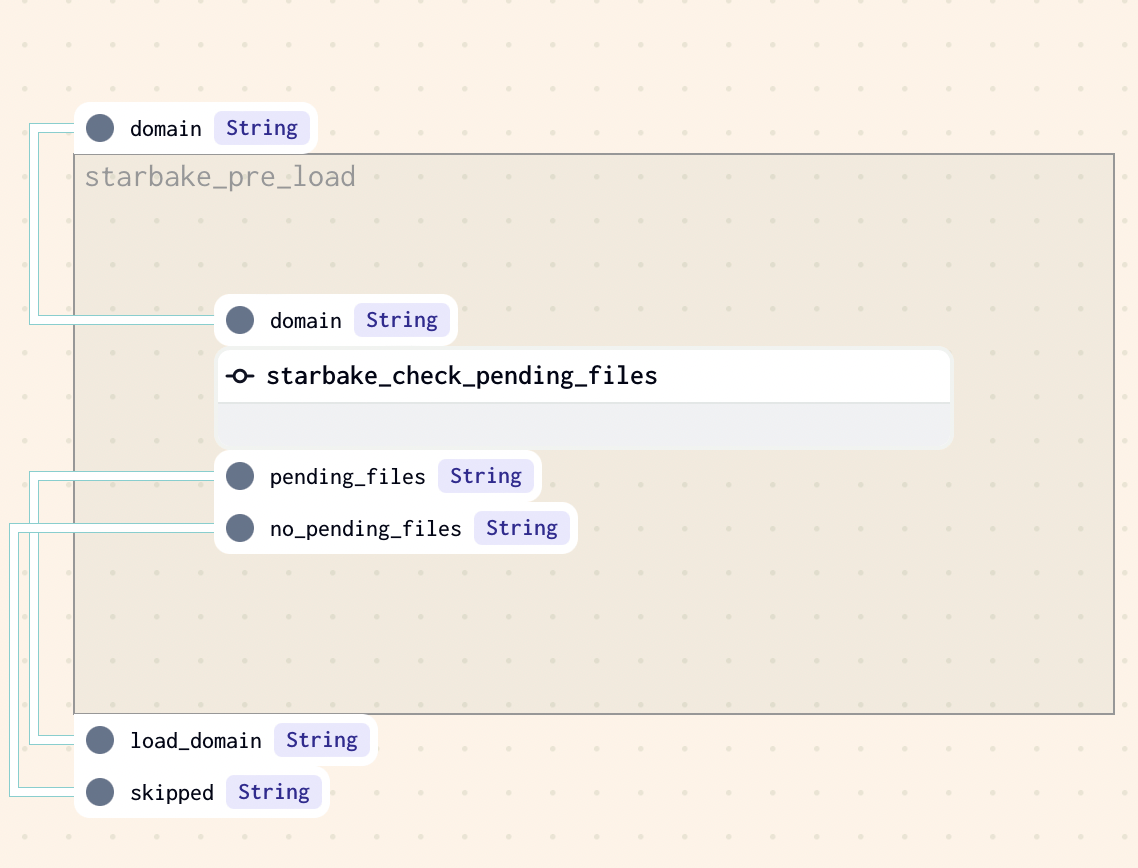The width and height of the screenshot is (1138, 868).
Task: Click the String badge on the outer domain input
Action: point(262,128)
